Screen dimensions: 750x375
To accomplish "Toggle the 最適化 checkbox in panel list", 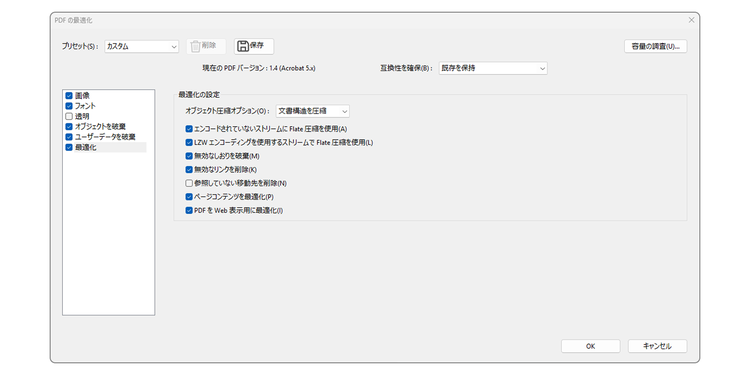I will coord(69,147).
